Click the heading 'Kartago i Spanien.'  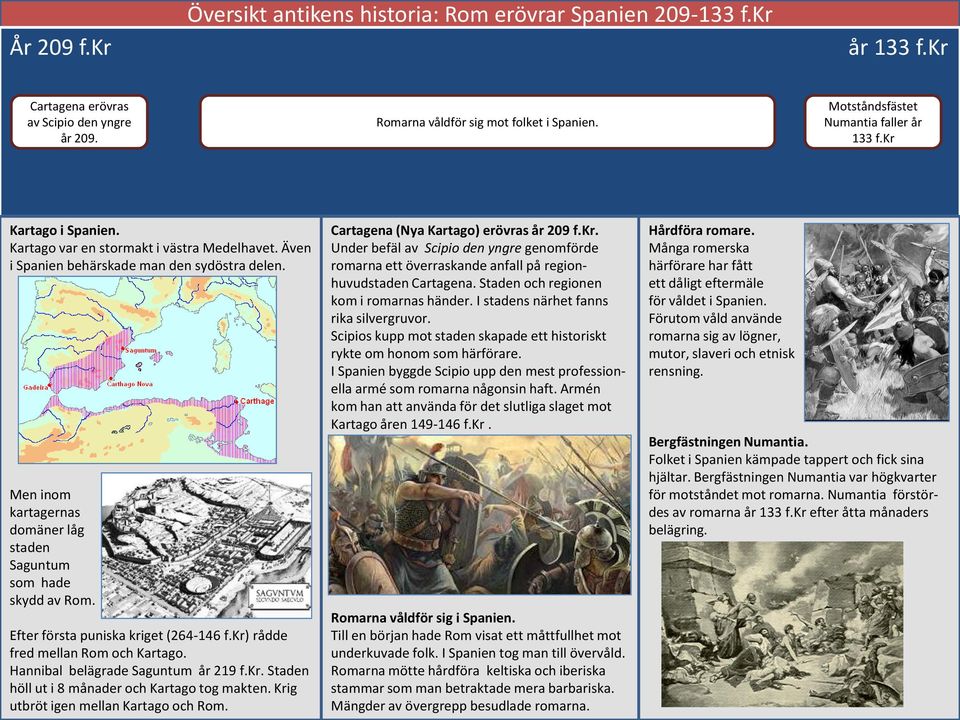tap(64, 231)
